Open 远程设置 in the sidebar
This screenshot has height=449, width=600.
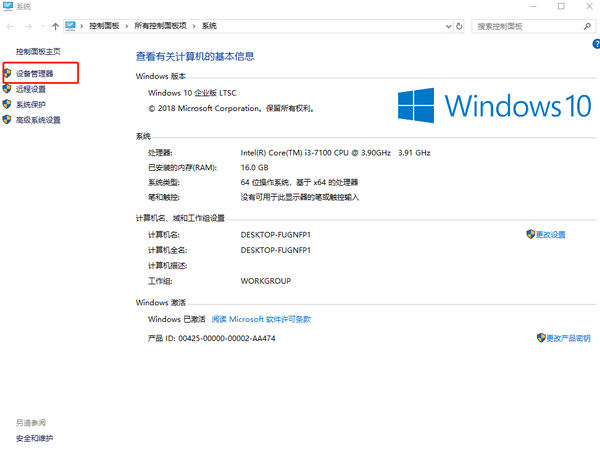[x=30, y=89]
